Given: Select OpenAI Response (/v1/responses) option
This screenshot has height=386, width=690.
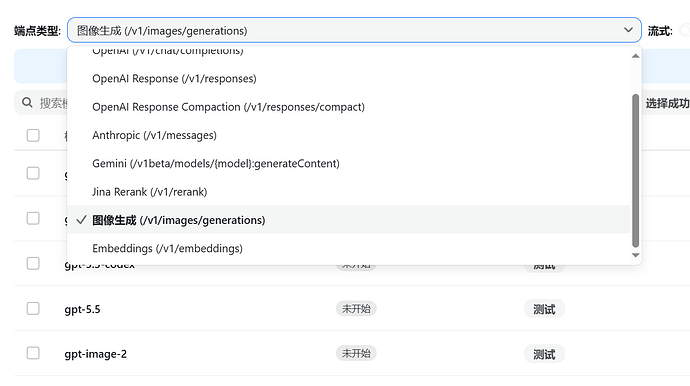Looking at the screenshot, I should pyautogui.click(x=348, y=79).
